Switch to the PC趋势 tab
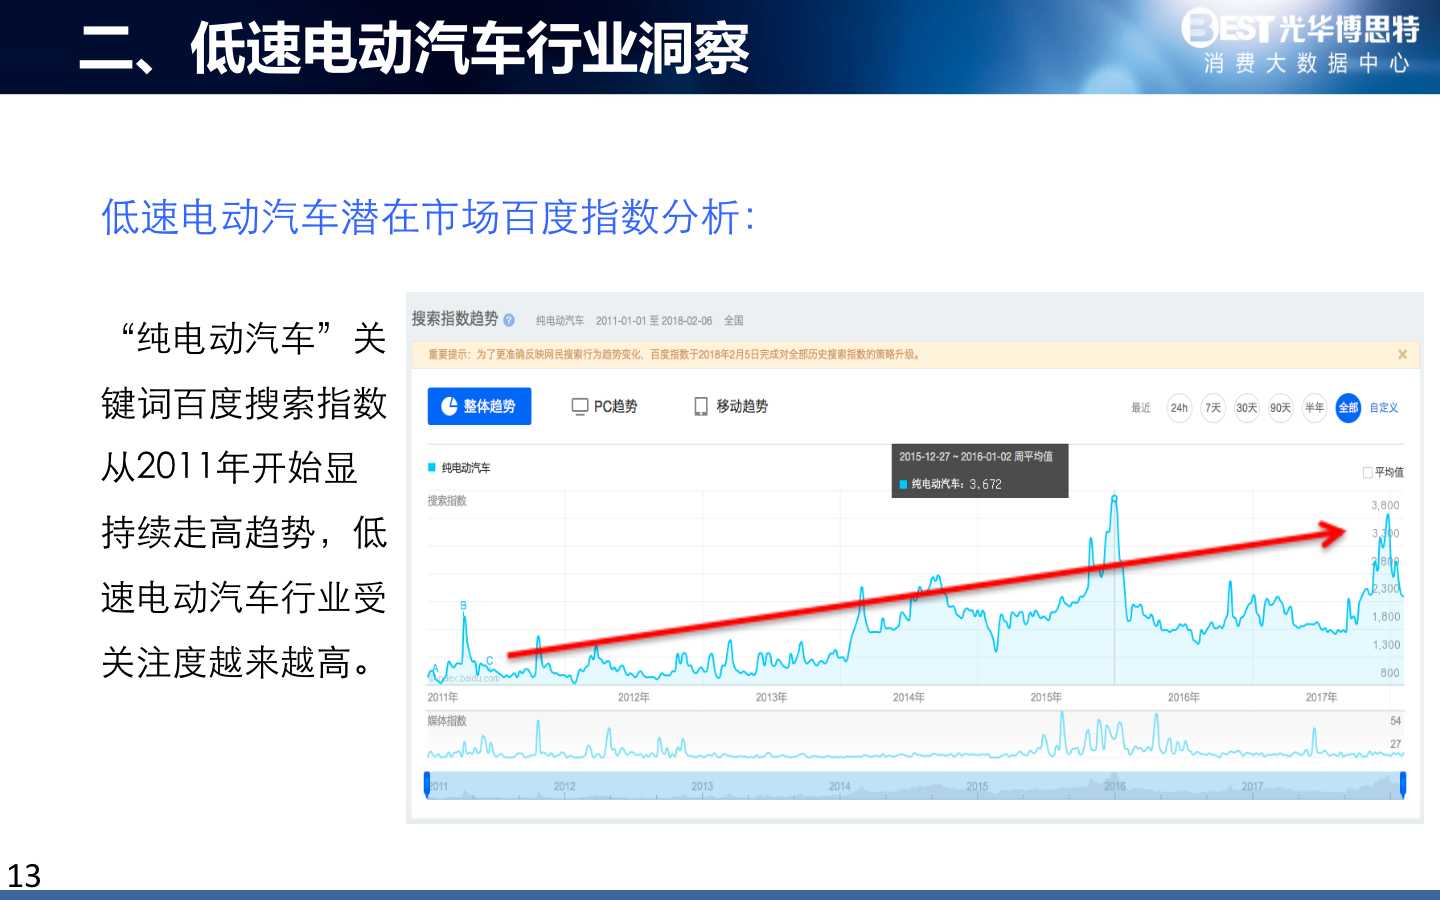 pos(604,406)
